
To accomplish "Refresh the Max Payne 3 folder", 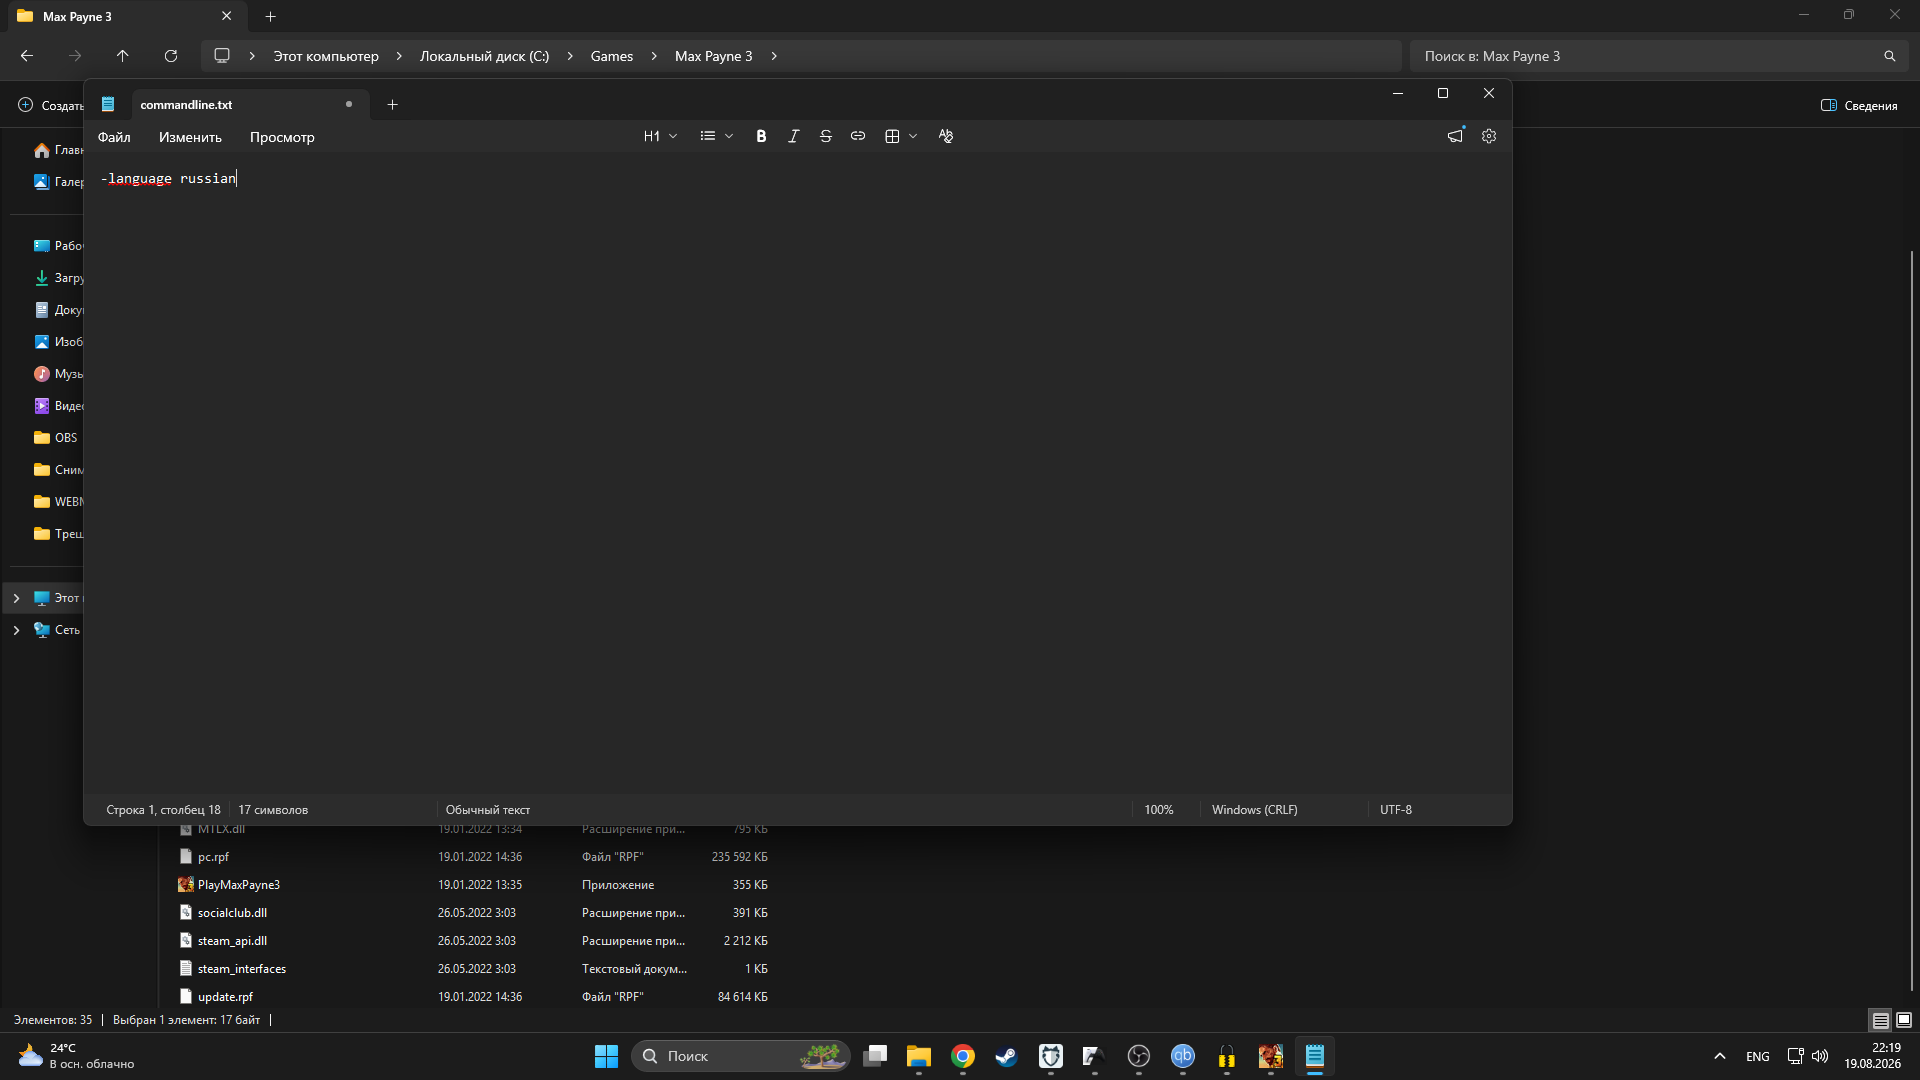I will pos(171,56).
